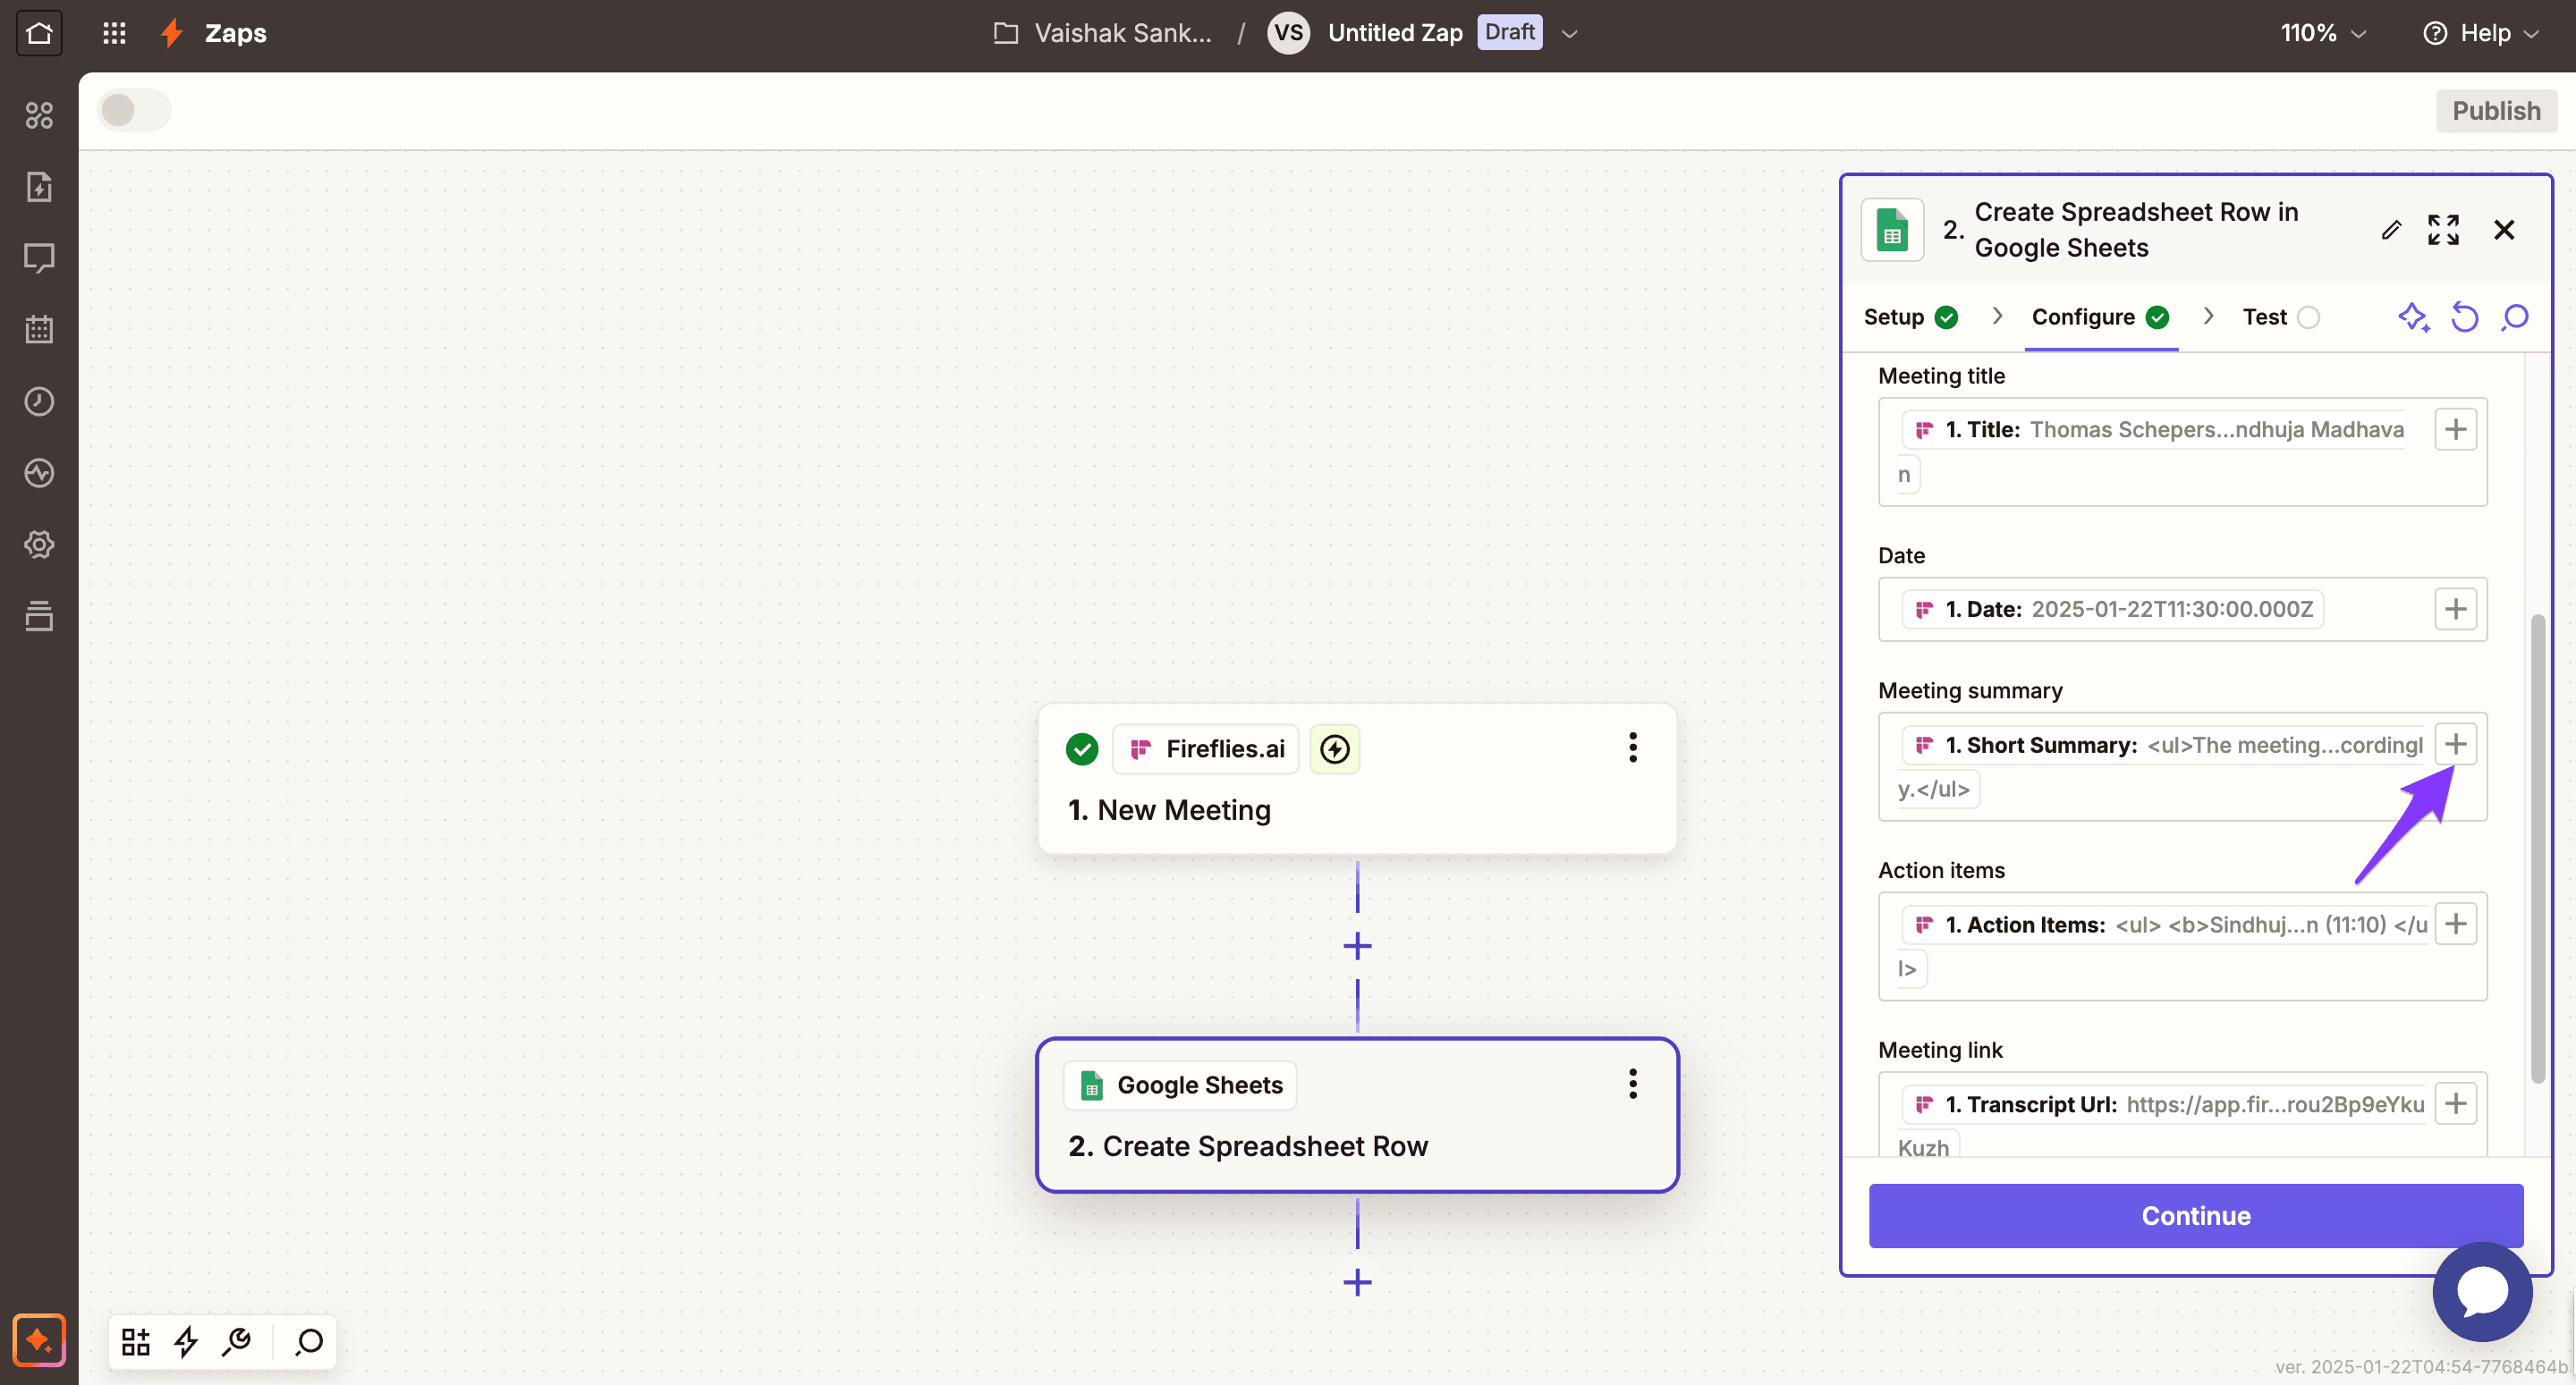This screenshot has width=2576, height=1385.
Task: Click the Google Sheets app chip
Action: coord(1180,1085)
